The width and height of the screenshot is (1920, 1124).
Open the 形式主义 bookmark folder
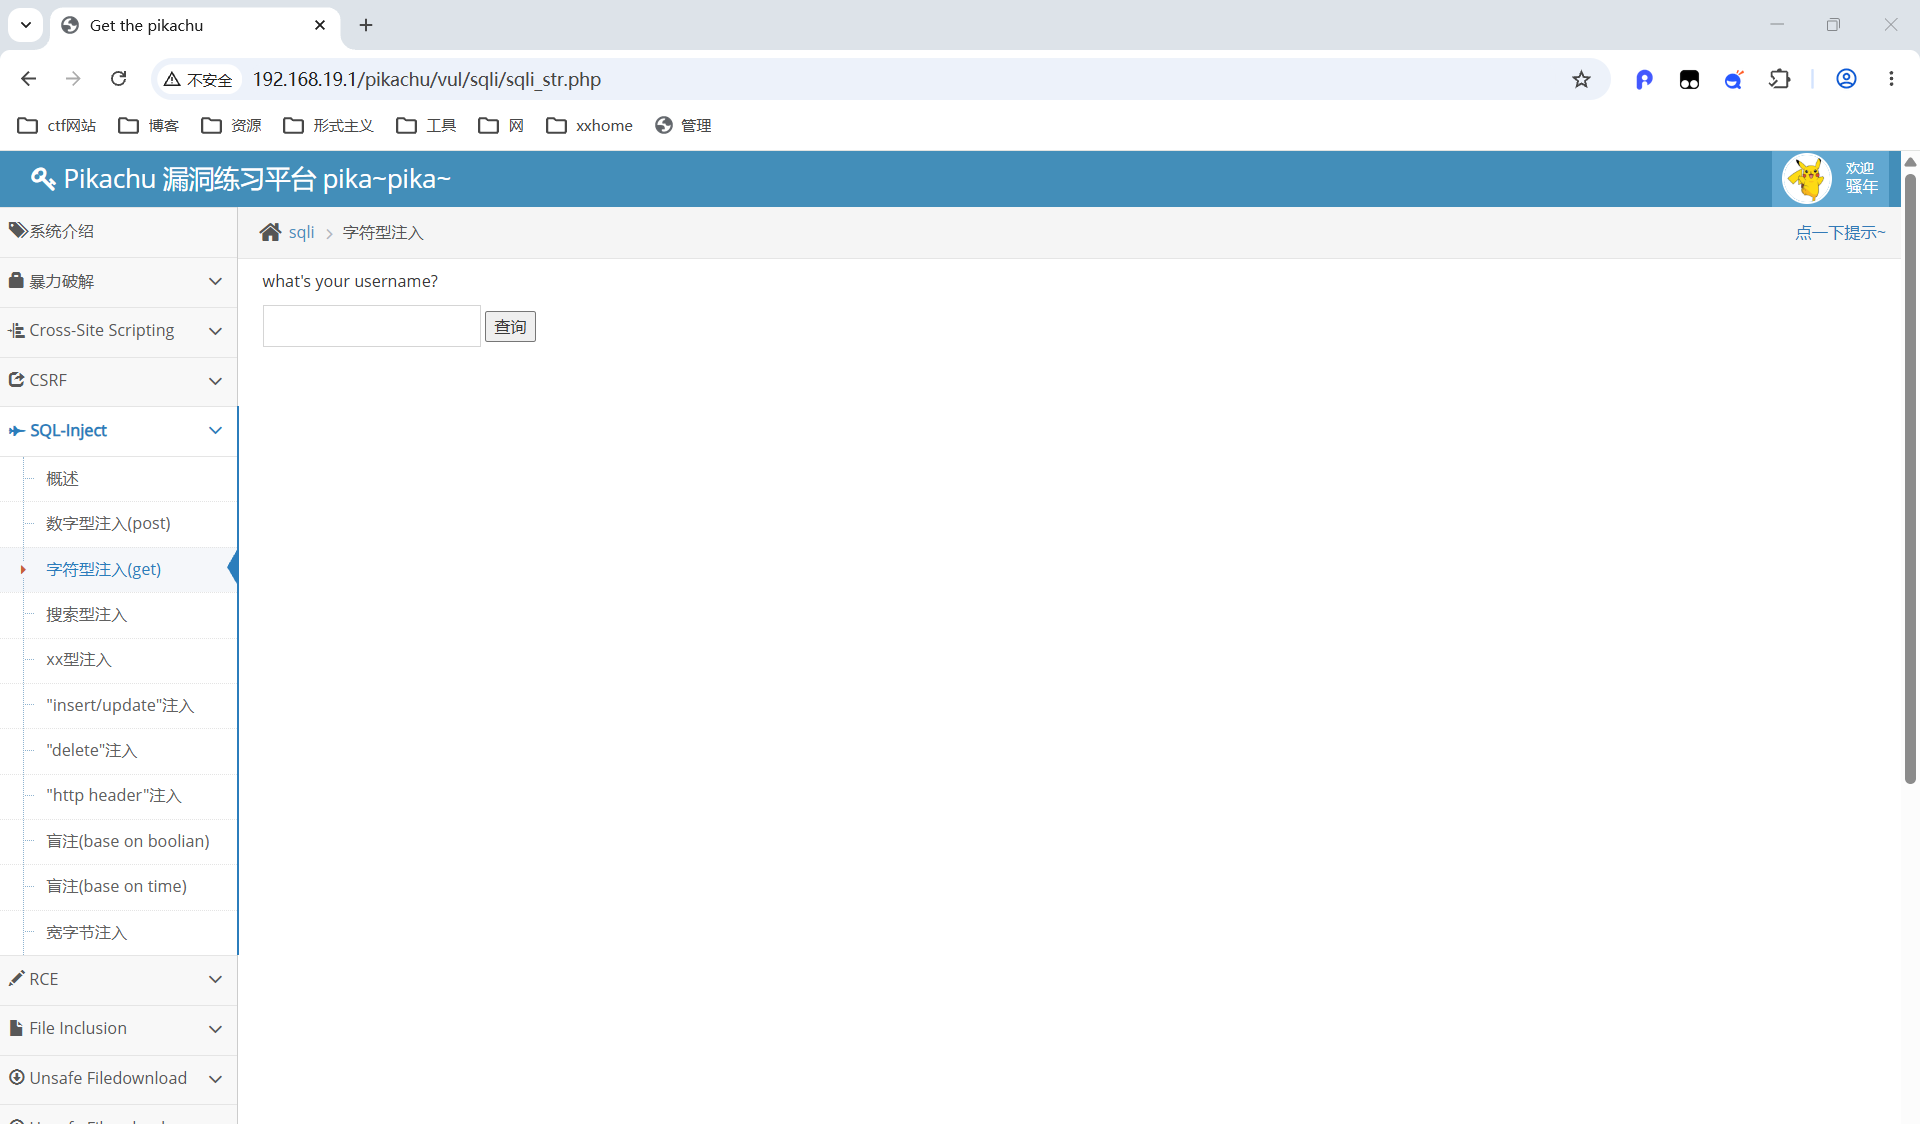pos(329,125)
